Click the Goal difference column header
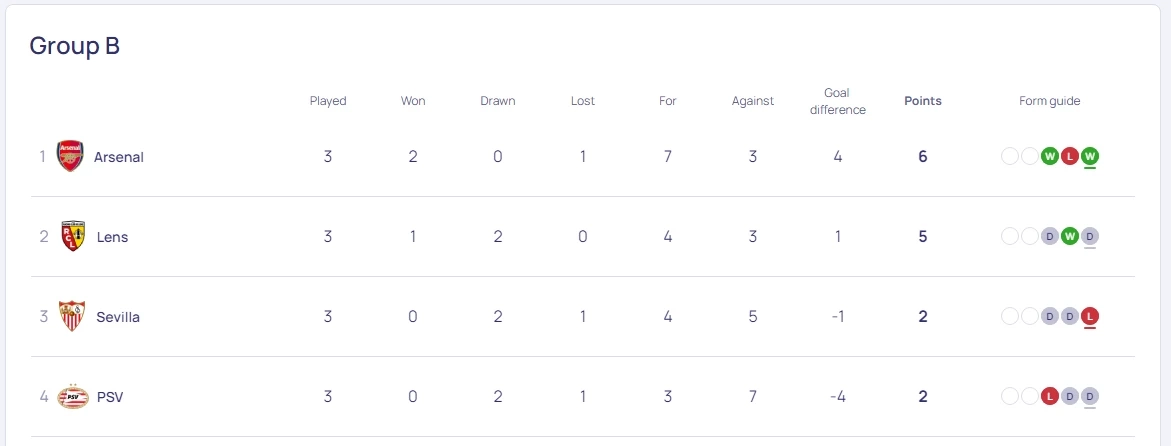1171x446 pixels. pyautogui.click(x=838, y=101)
